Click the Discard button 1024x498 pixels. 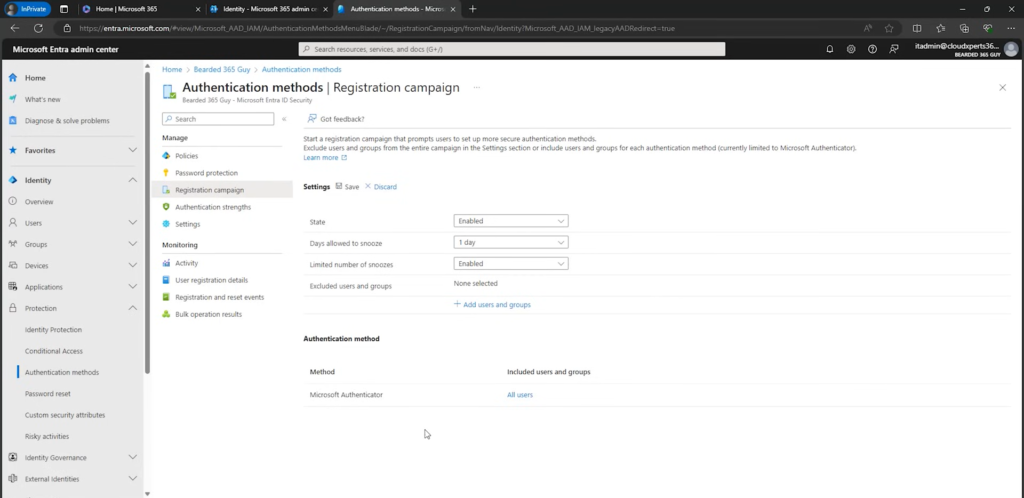pos(381,187)
